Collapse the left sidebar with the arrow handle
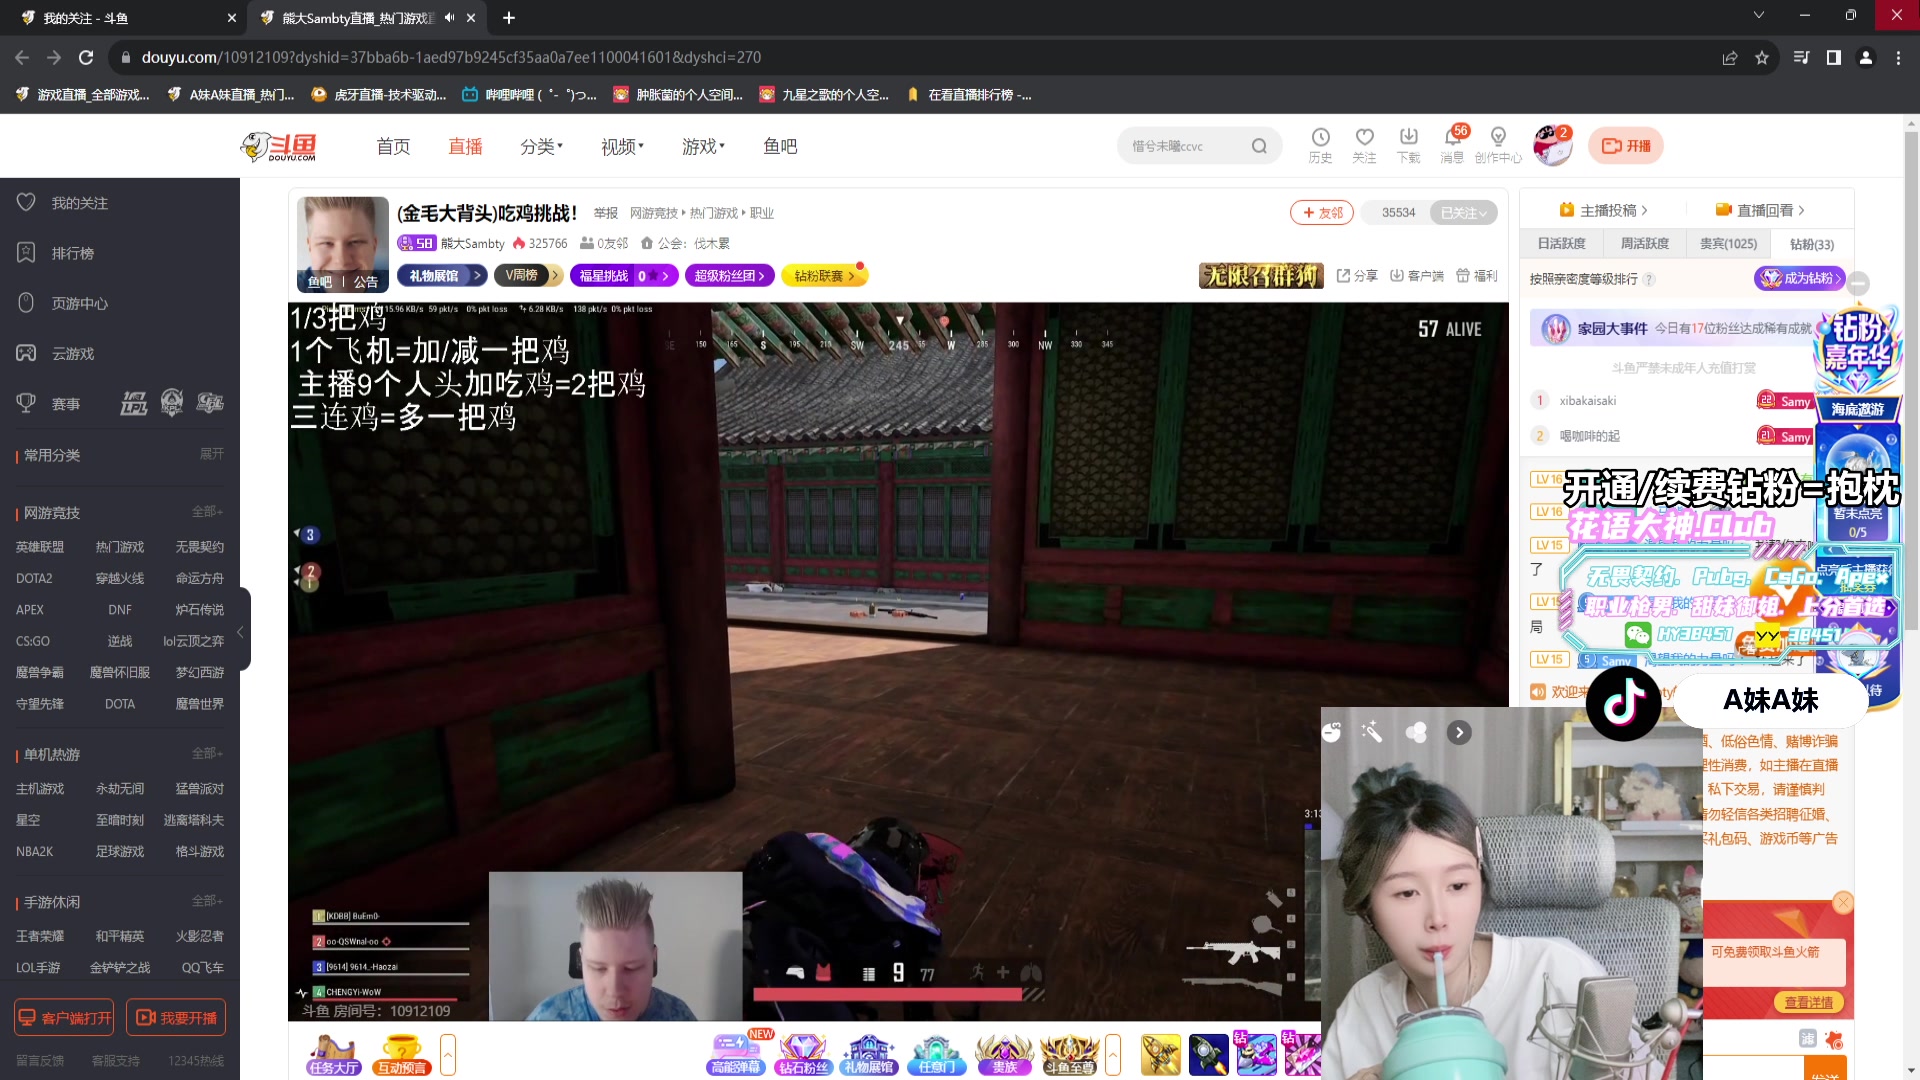The width and height of the screenshot is (1920, 1080). (x=241, y=632)
